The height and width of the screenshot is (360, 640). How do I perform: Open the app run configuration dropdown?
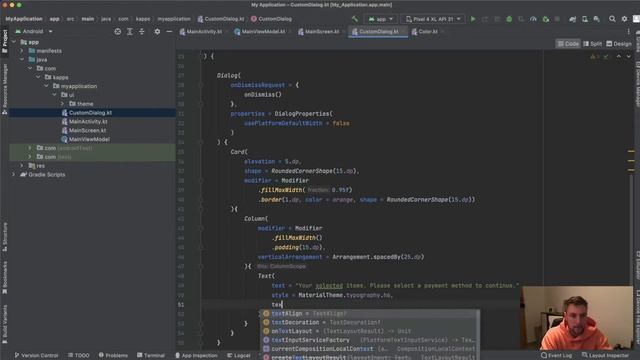tap(380, 19)
